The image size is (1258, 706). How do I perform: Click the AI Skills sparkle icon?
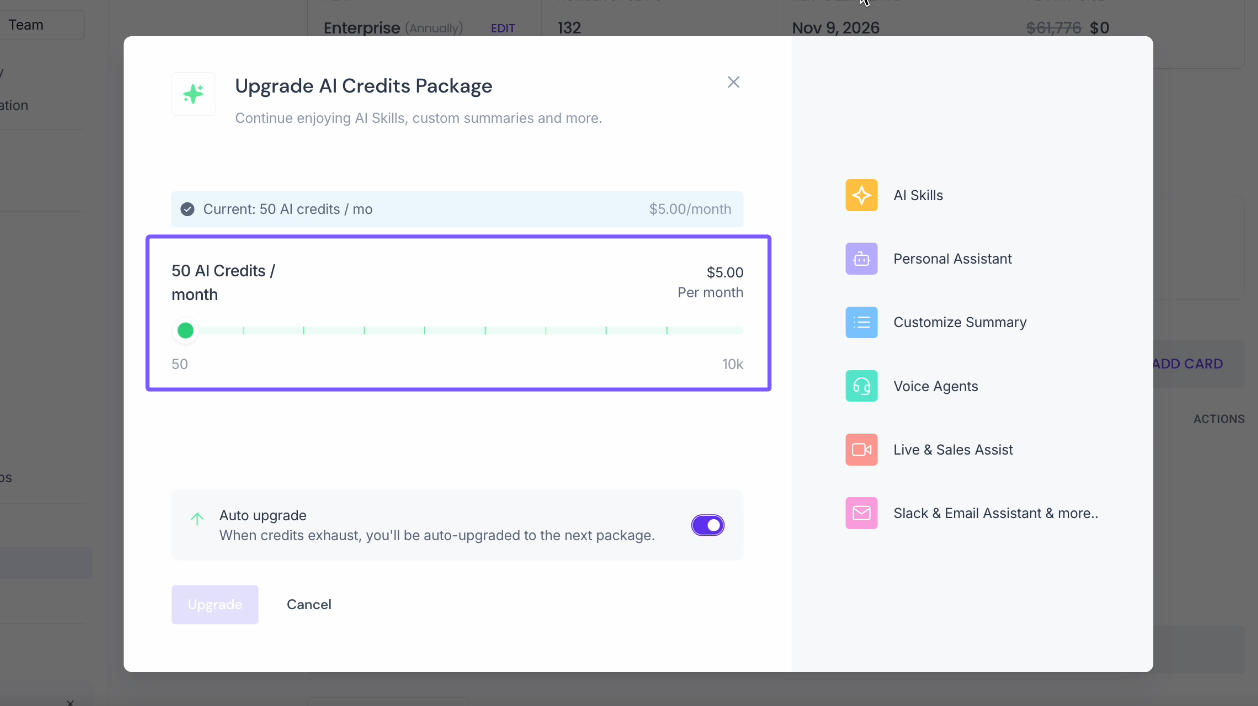(861, 195)
